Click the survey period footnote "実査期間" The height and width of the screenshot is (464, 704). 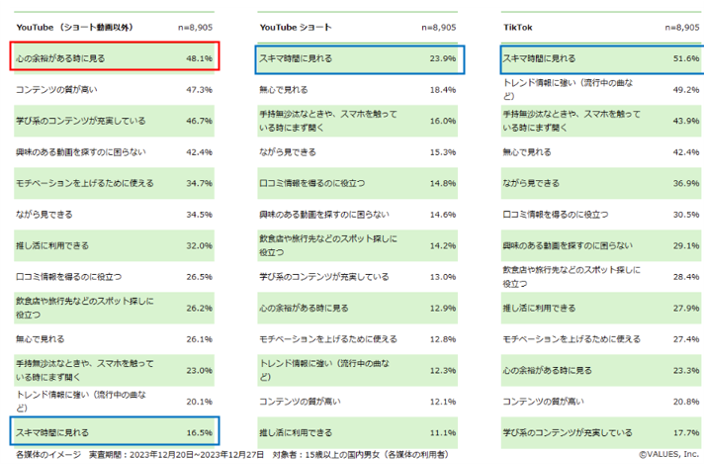pyautogui.click(x=176, y=455)
